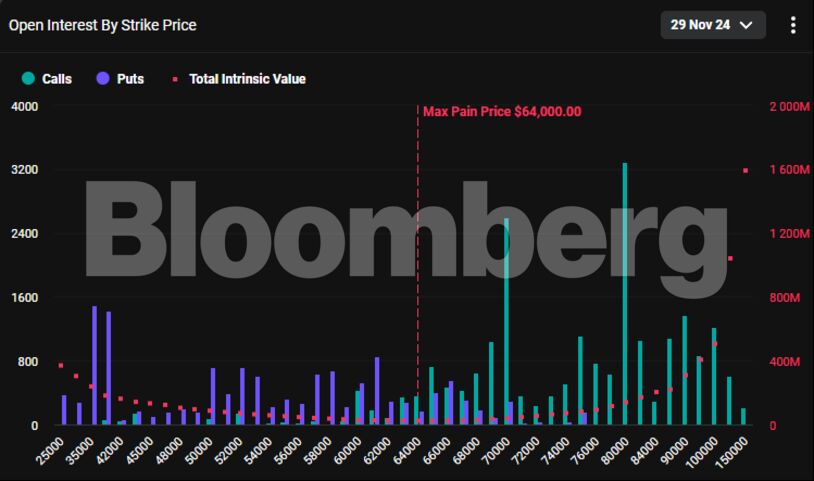This screenshot has height=481, width=814.
Task: Click the intrinsic value dot at 150000 strike
Action: (x=745, y=171)
